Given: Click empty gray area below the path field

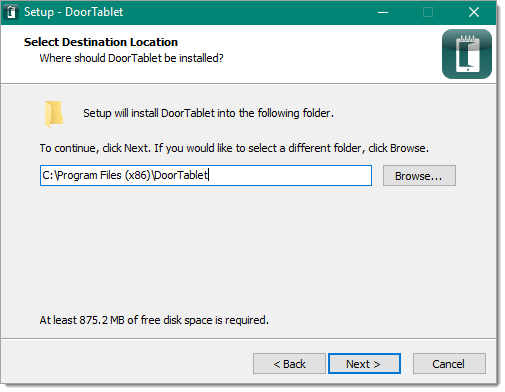Looking at the screenshot, I should (x=247, y=250).
